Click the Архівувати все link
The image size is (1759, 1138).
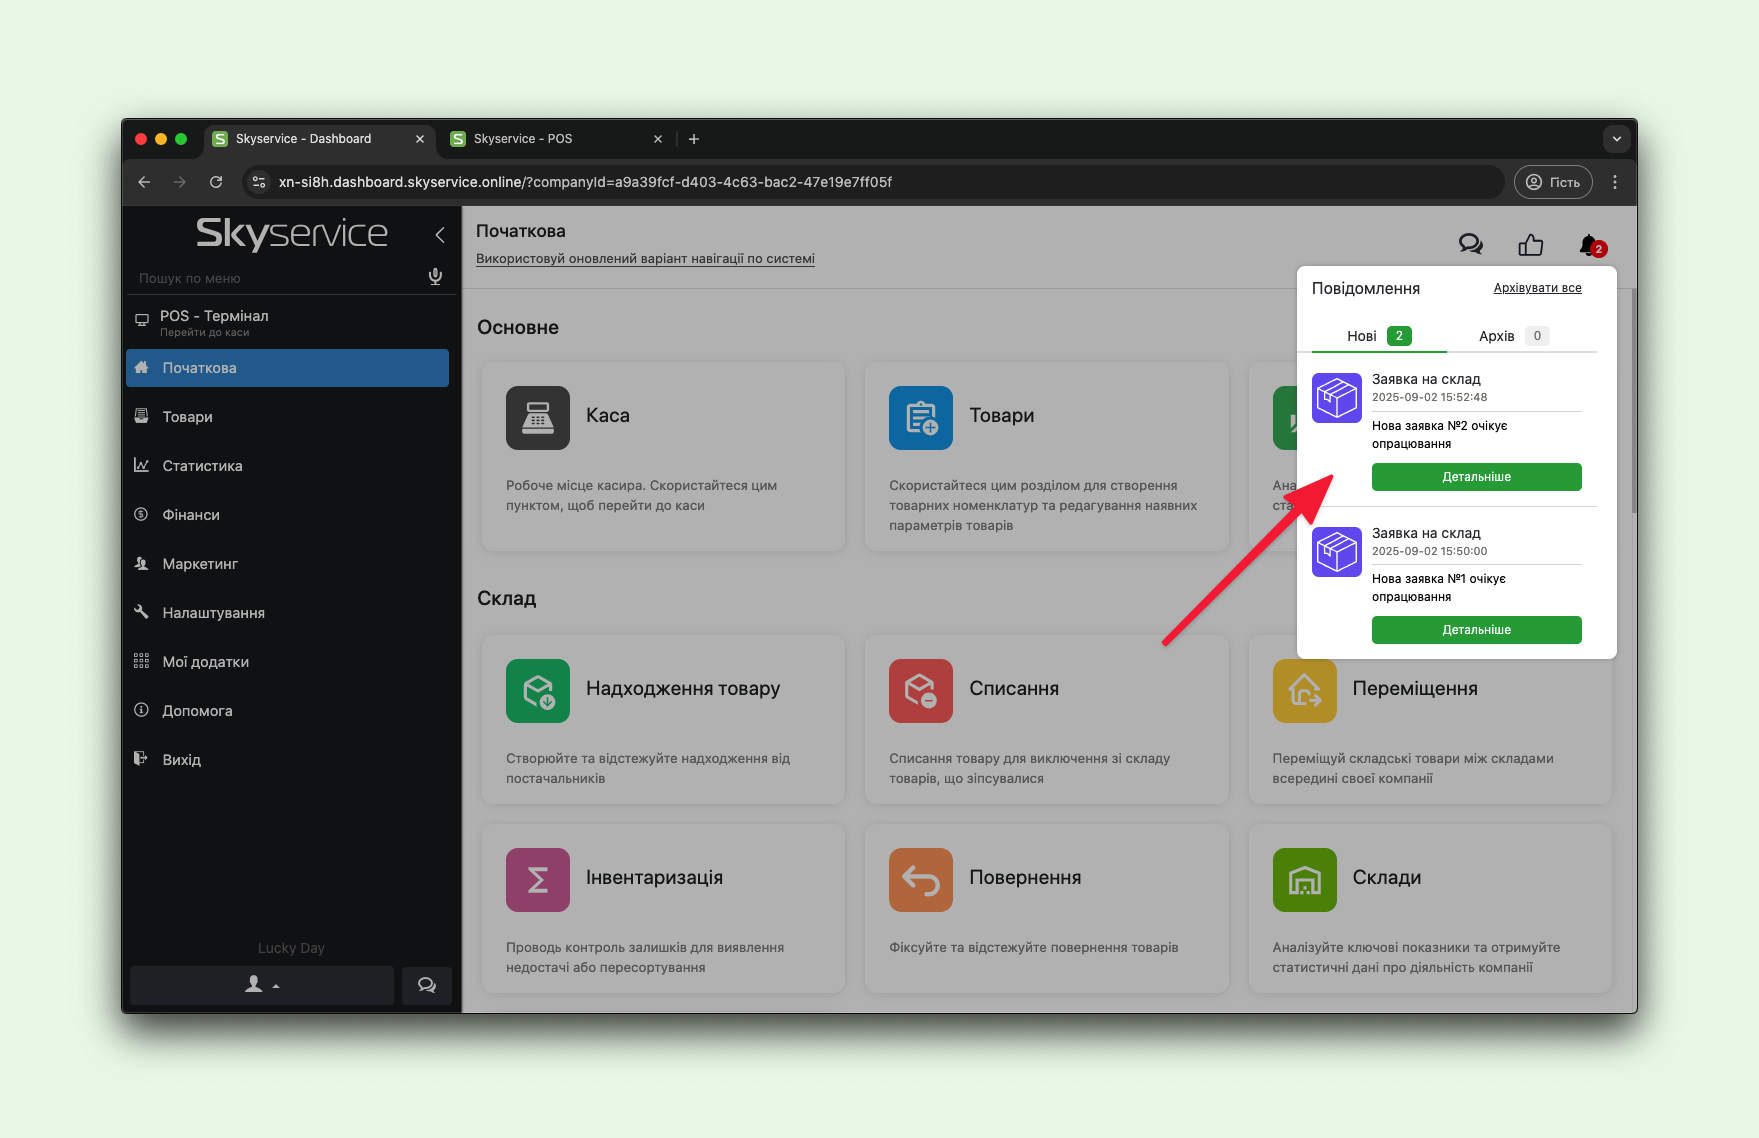[1537, 288]
